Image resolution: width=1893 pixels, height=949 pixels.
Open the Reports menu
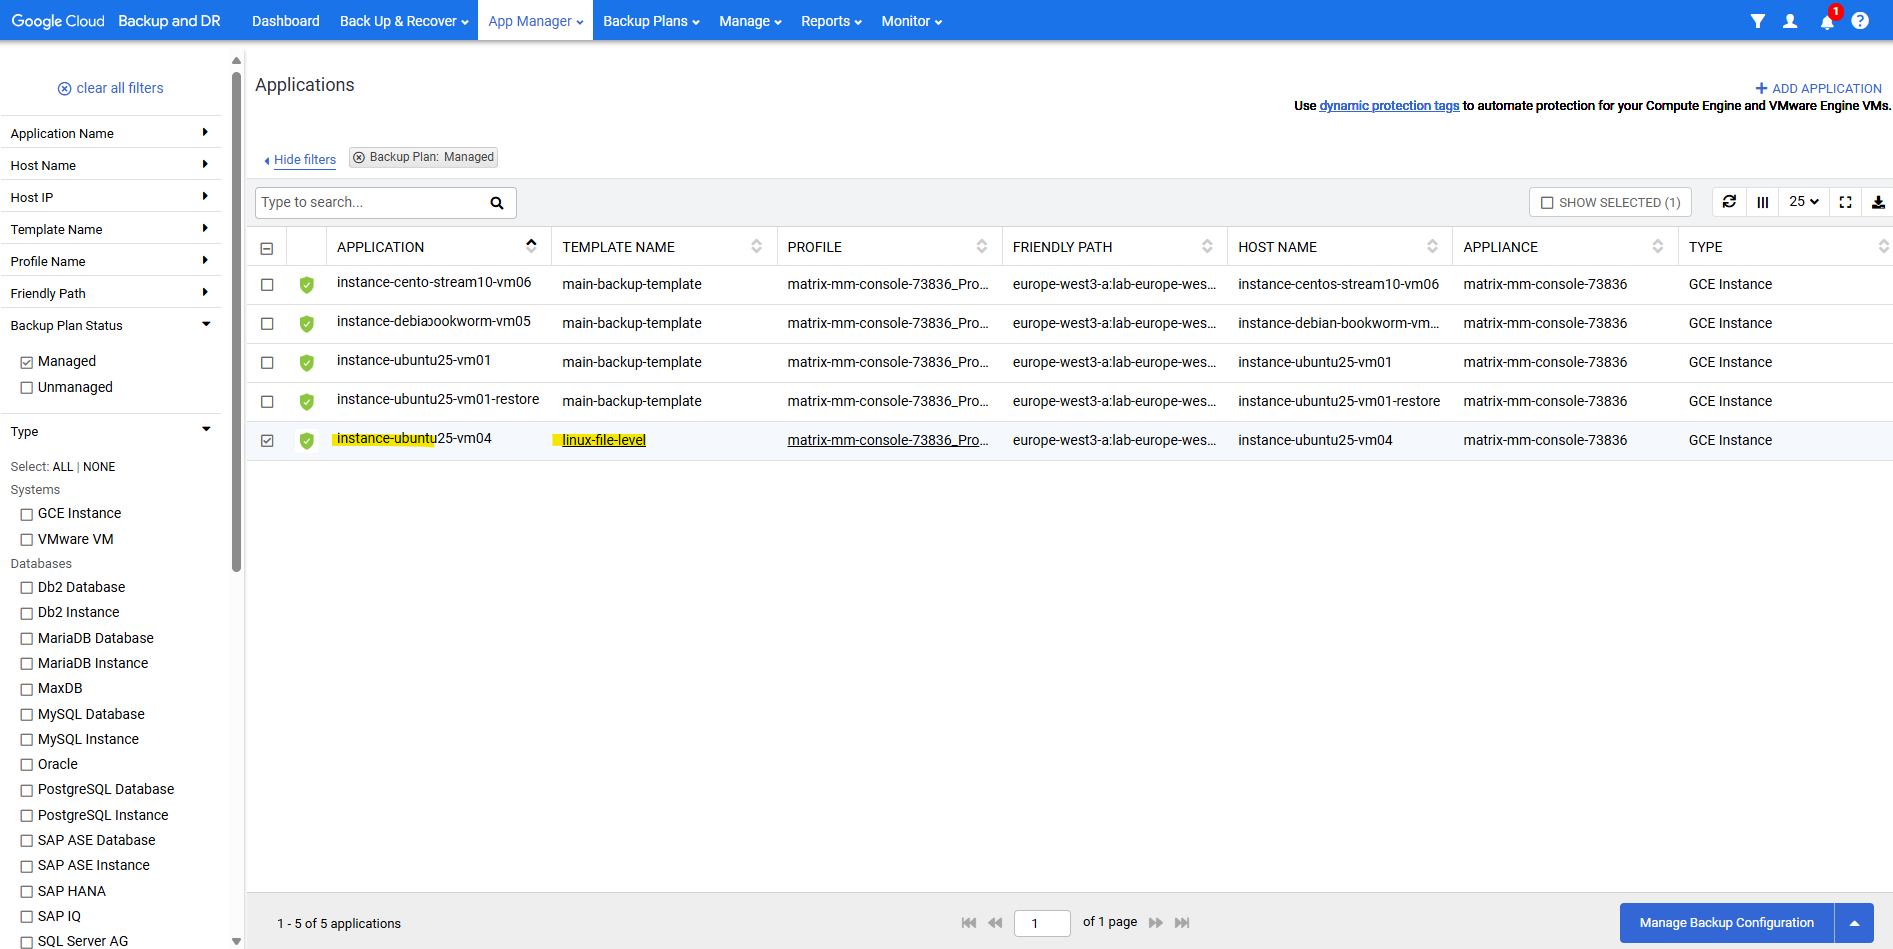pyautogui.click(x=831, y=21)
